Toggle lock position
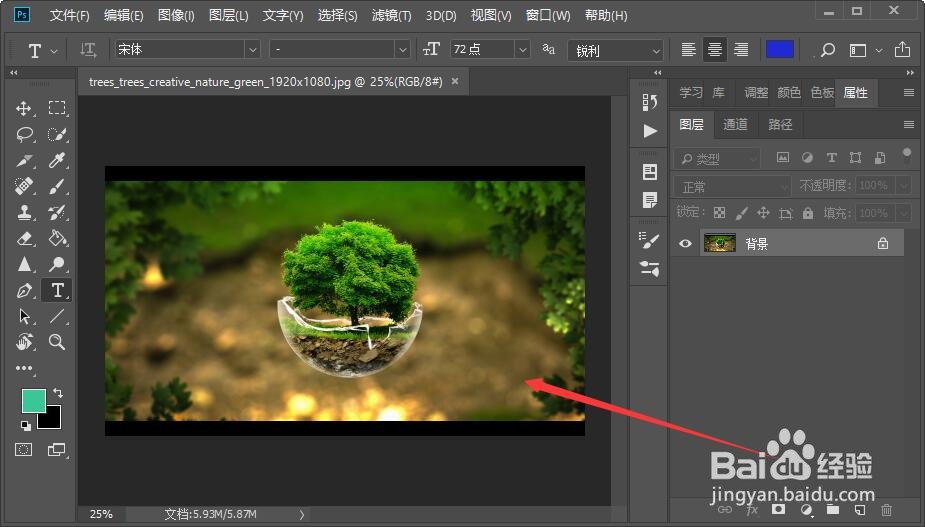Image resolution: width=925 pixels, height=527 pixels. click(x=763, y=213)
